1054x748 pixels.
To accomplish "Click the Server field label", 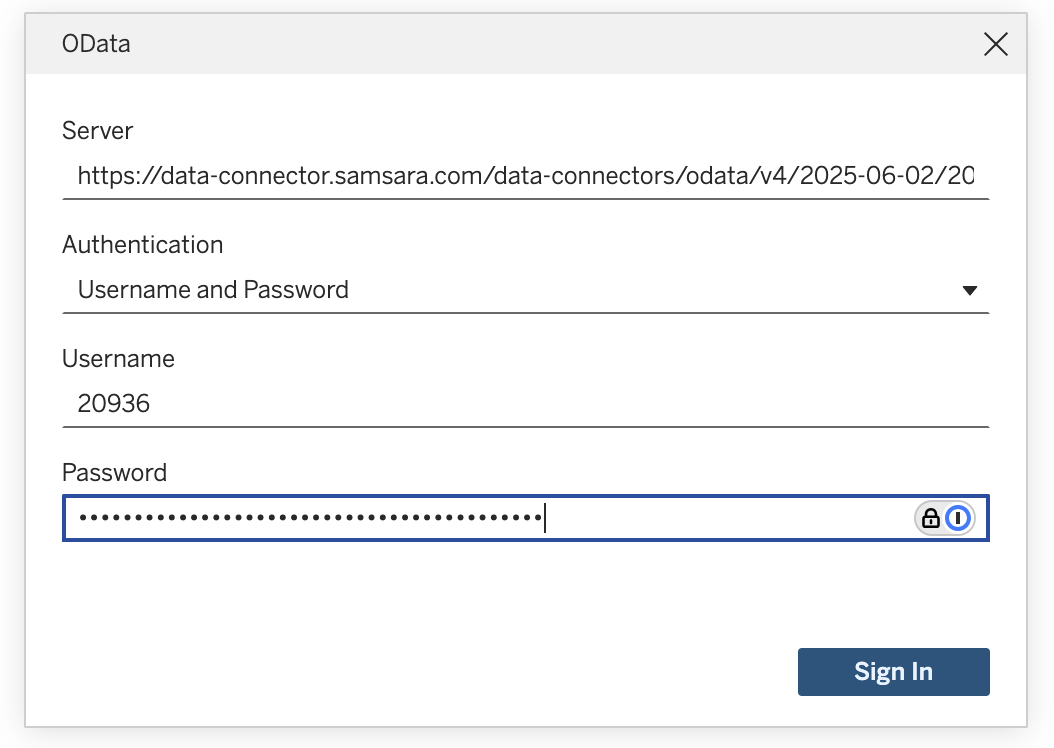I will (97, 131).
